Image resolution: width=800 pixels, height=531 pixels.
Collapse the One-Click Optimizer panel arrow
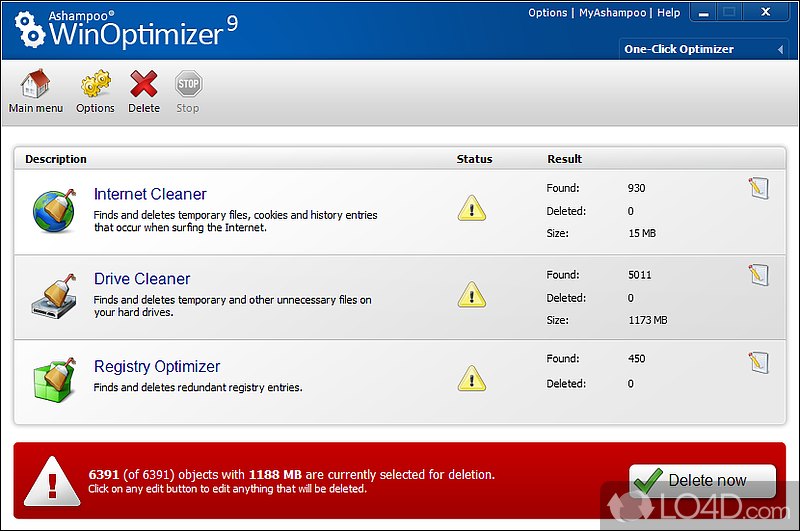tap(780, 49)
